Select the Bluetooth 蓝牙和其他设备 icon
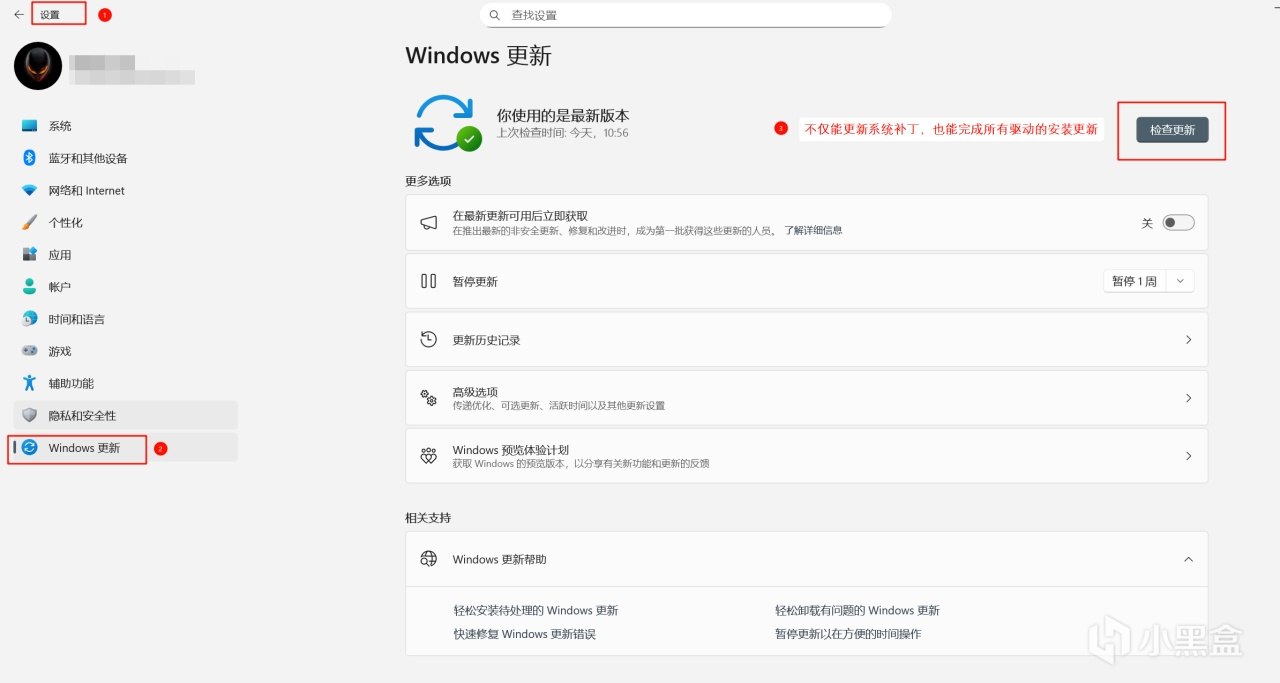 (x=29, y=158)
